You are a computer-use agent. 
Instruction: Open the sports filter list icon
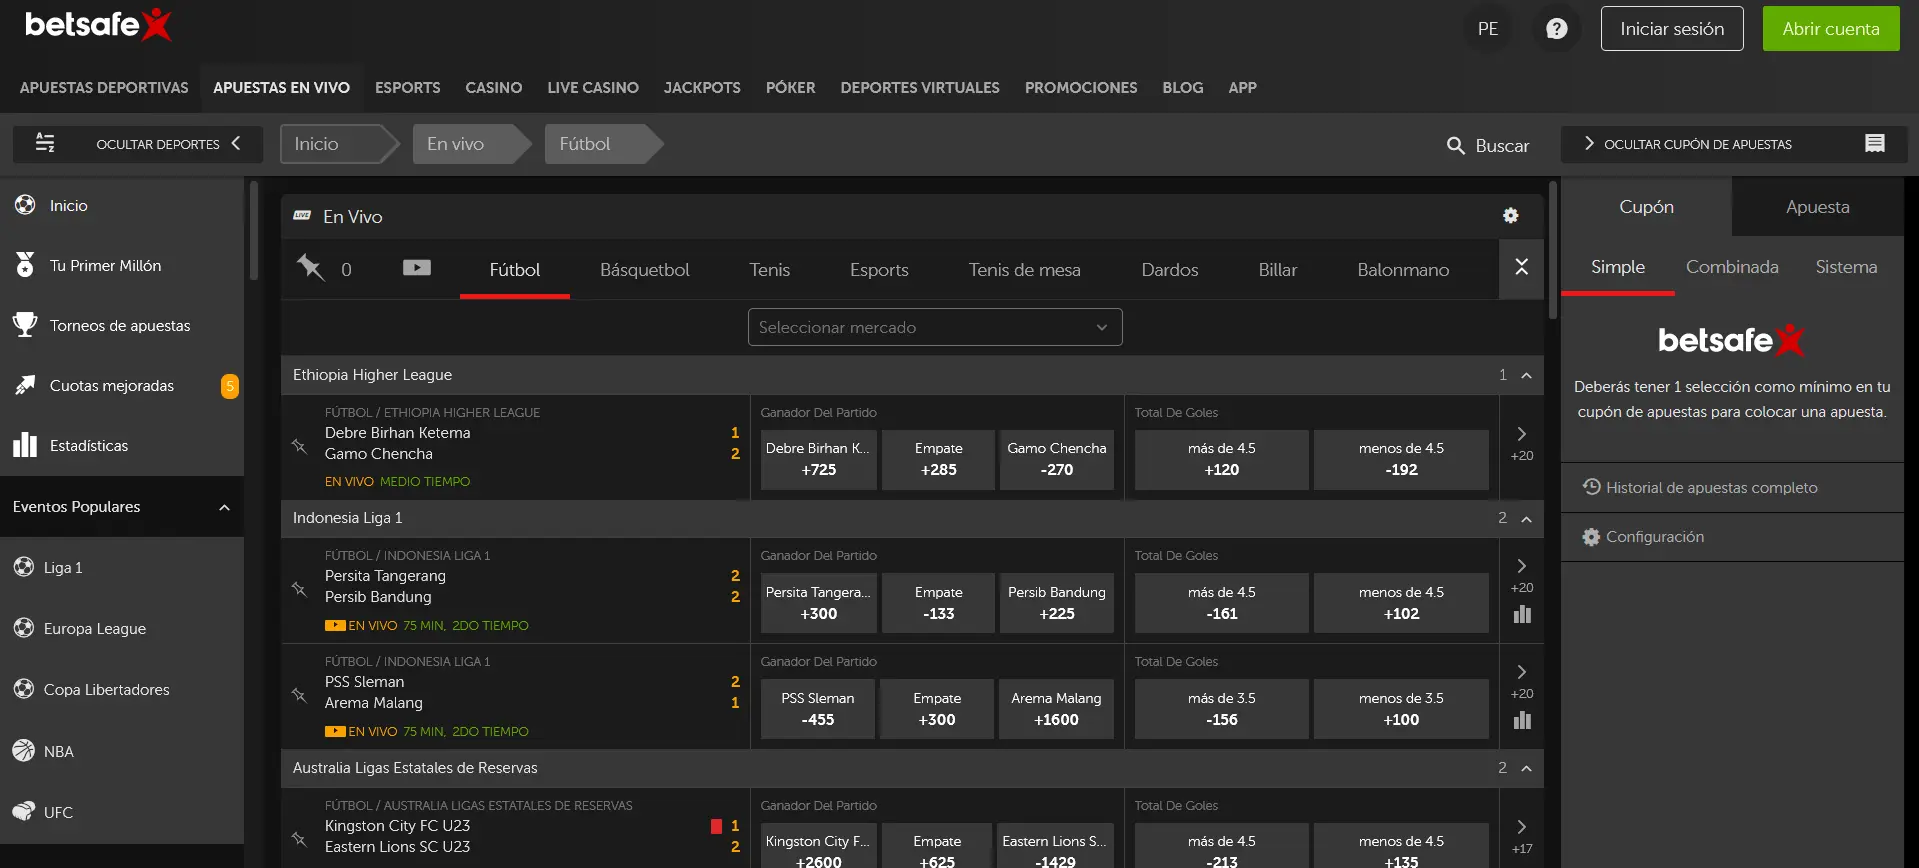coord(45,143)
